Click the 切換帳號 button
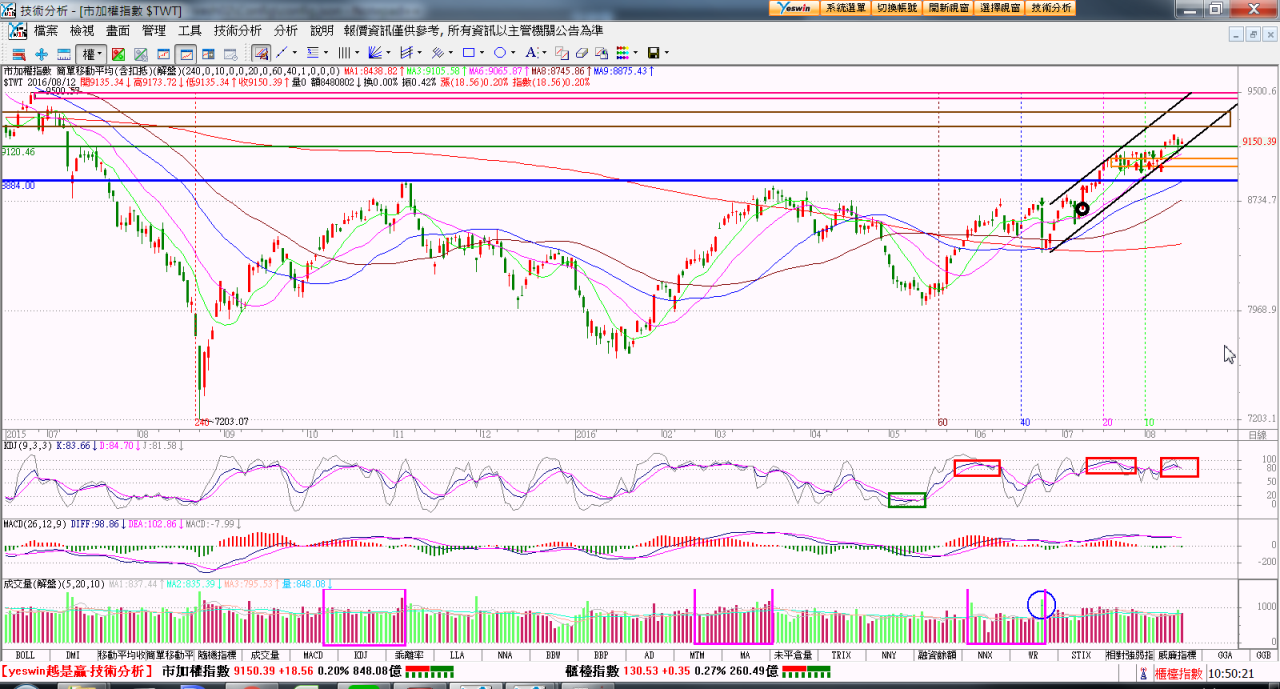Image resolution: width=1280 pixels, height=689 pixels. pos(897,7)
